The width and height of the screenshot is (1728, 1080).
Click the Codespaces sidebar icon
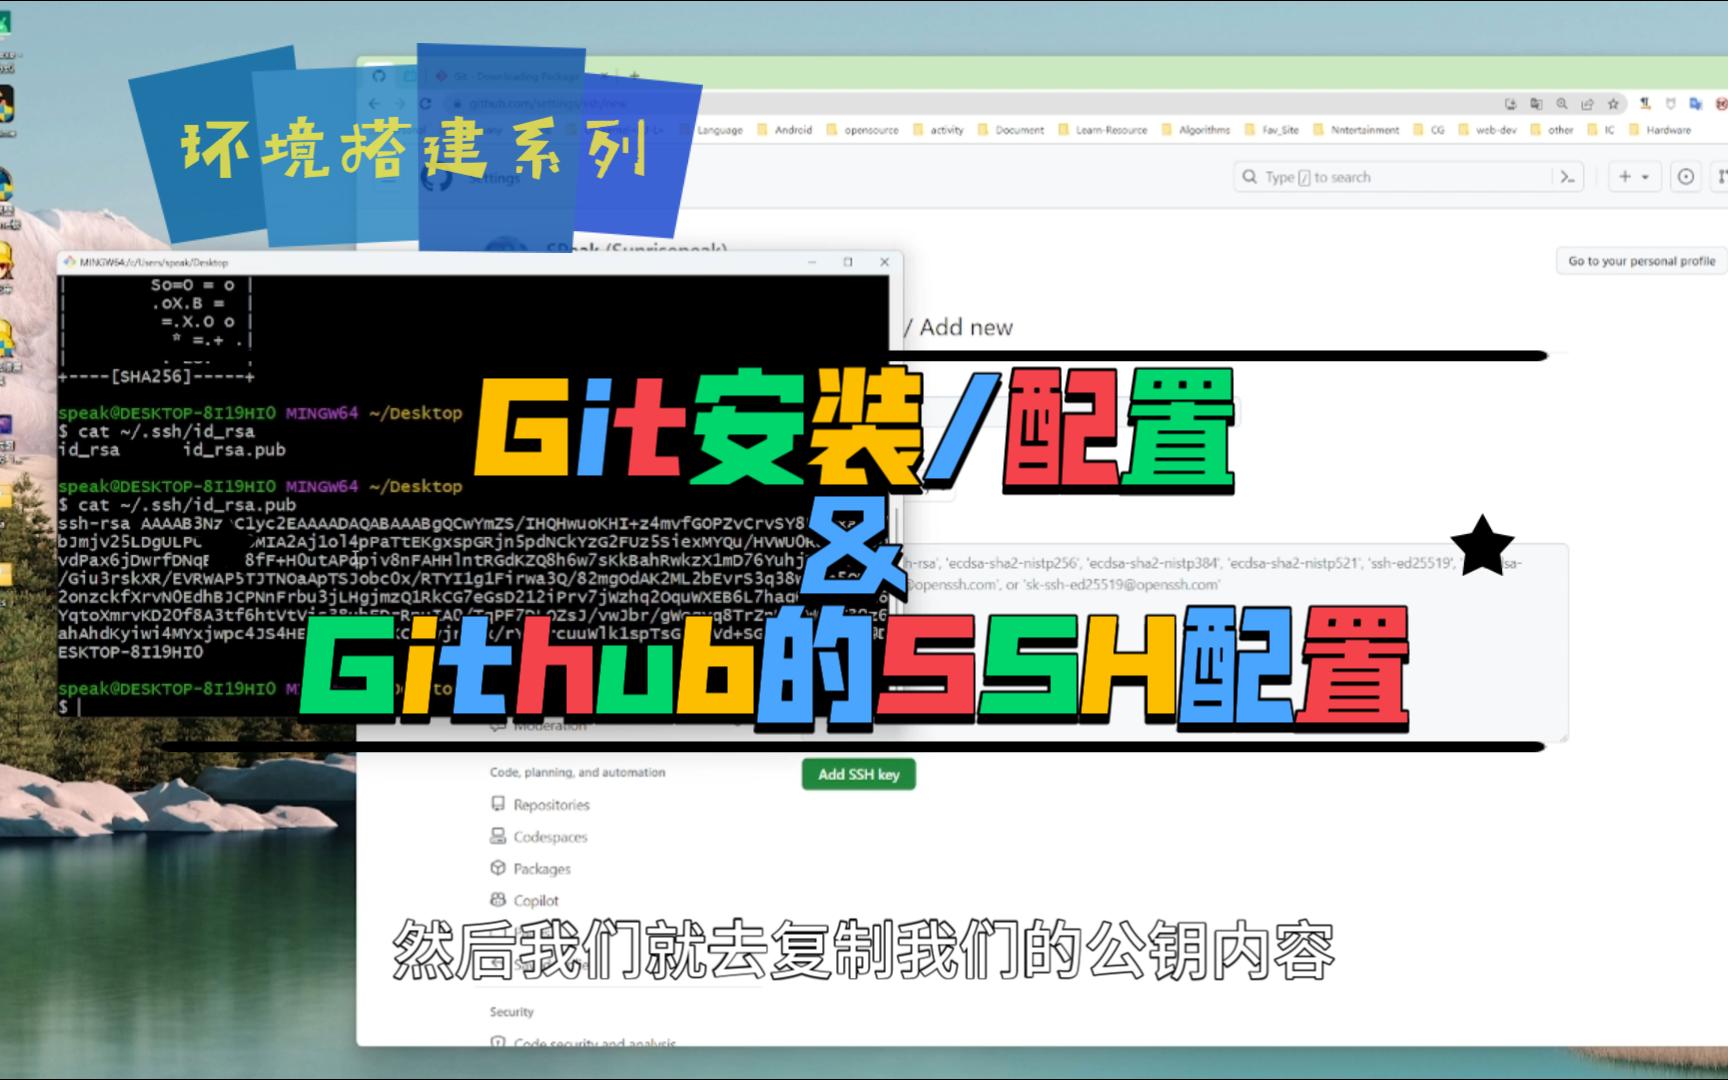point(498,836)
